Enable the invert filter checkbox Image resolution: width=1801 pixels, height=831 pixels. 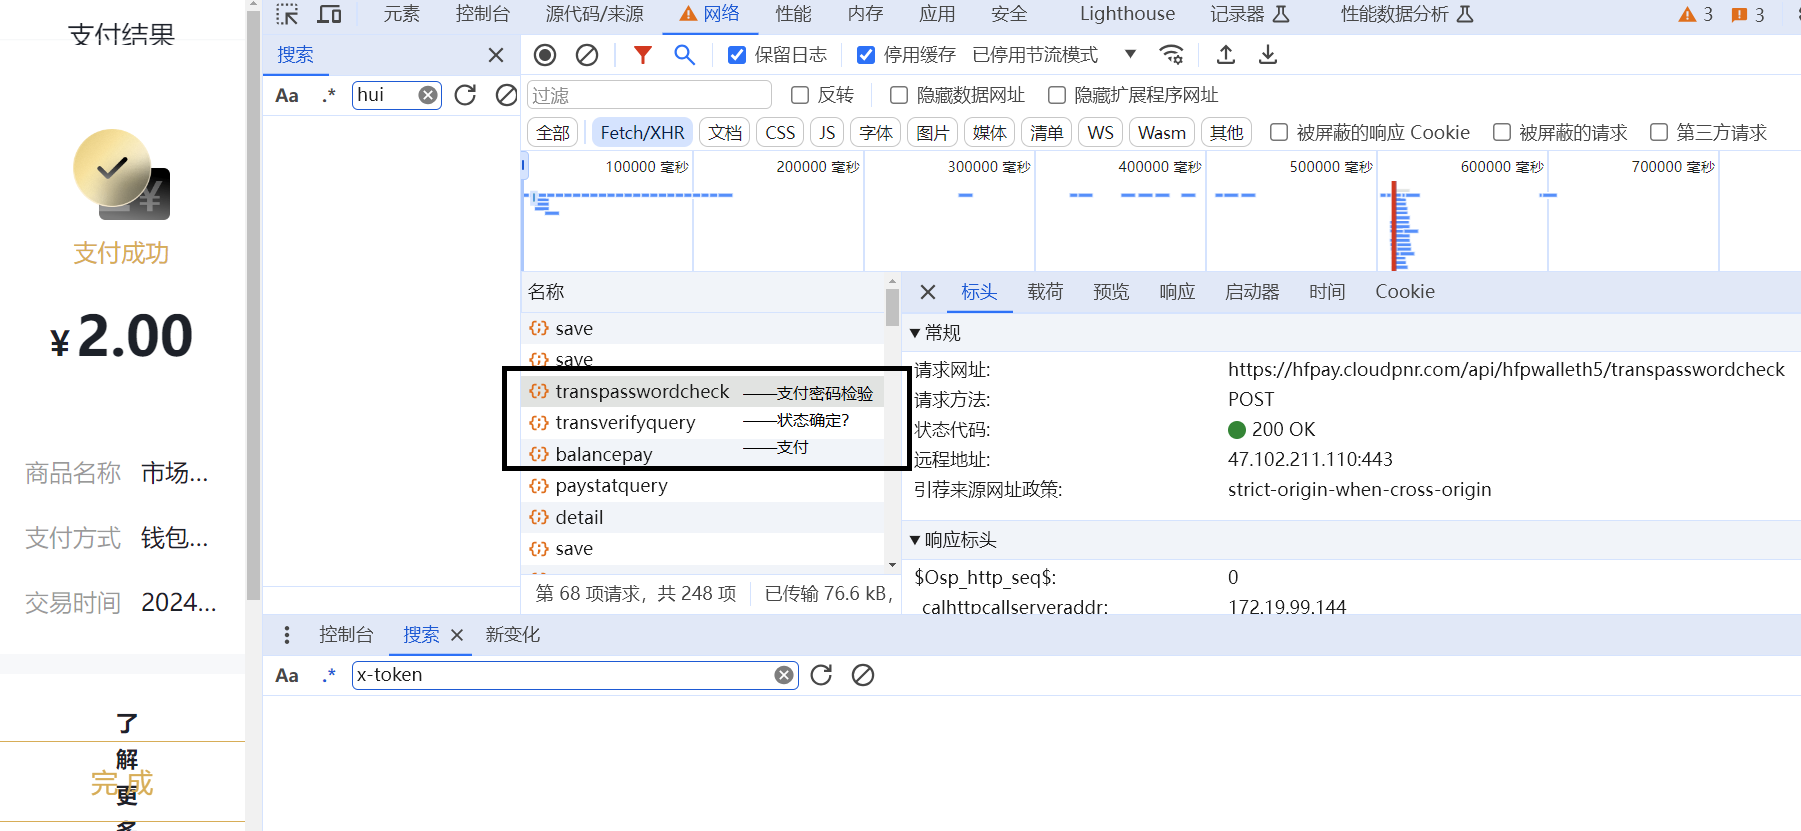point(800,95)
